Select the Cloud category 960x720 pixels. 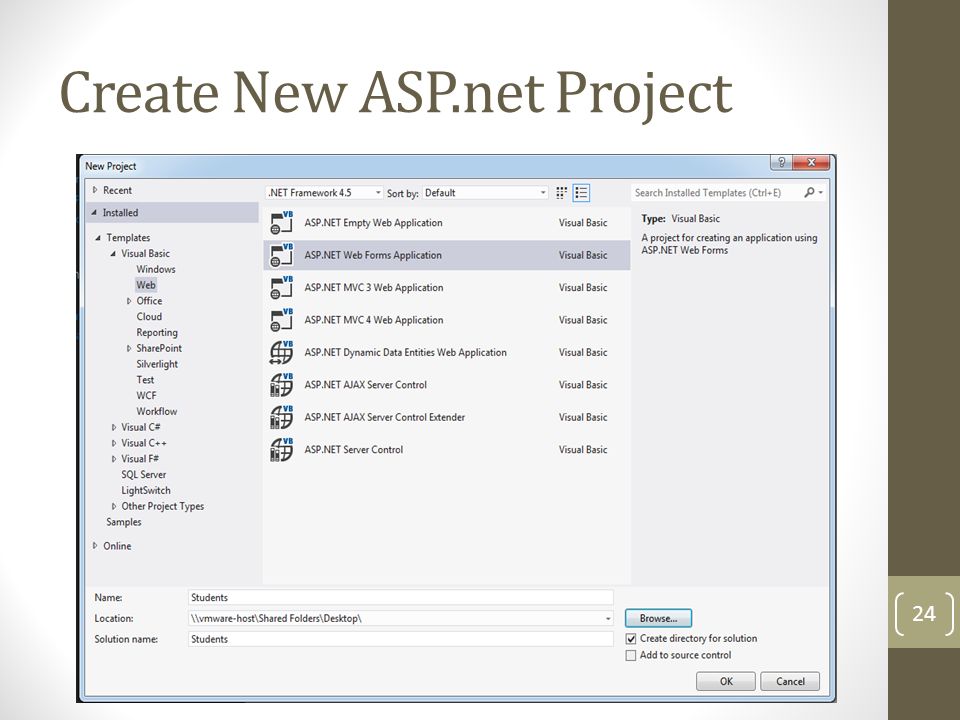149,317
